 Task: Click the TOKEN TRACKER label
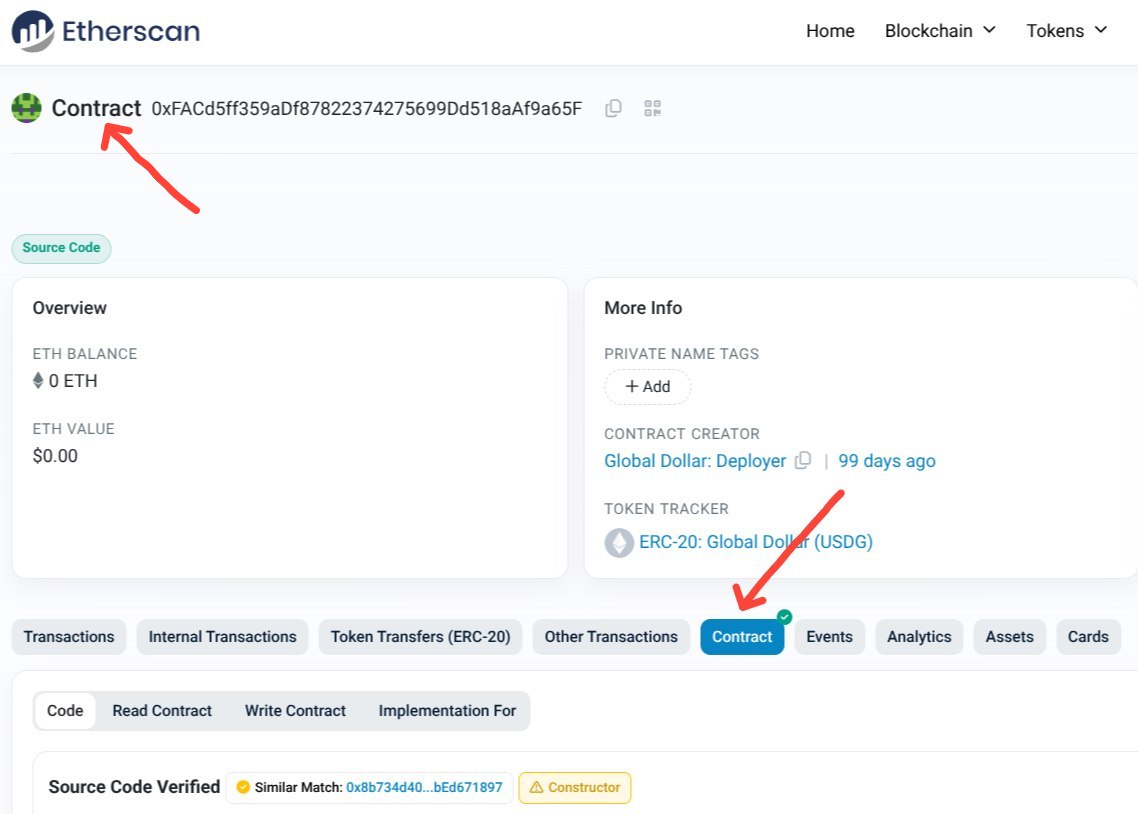coord(666,509)
